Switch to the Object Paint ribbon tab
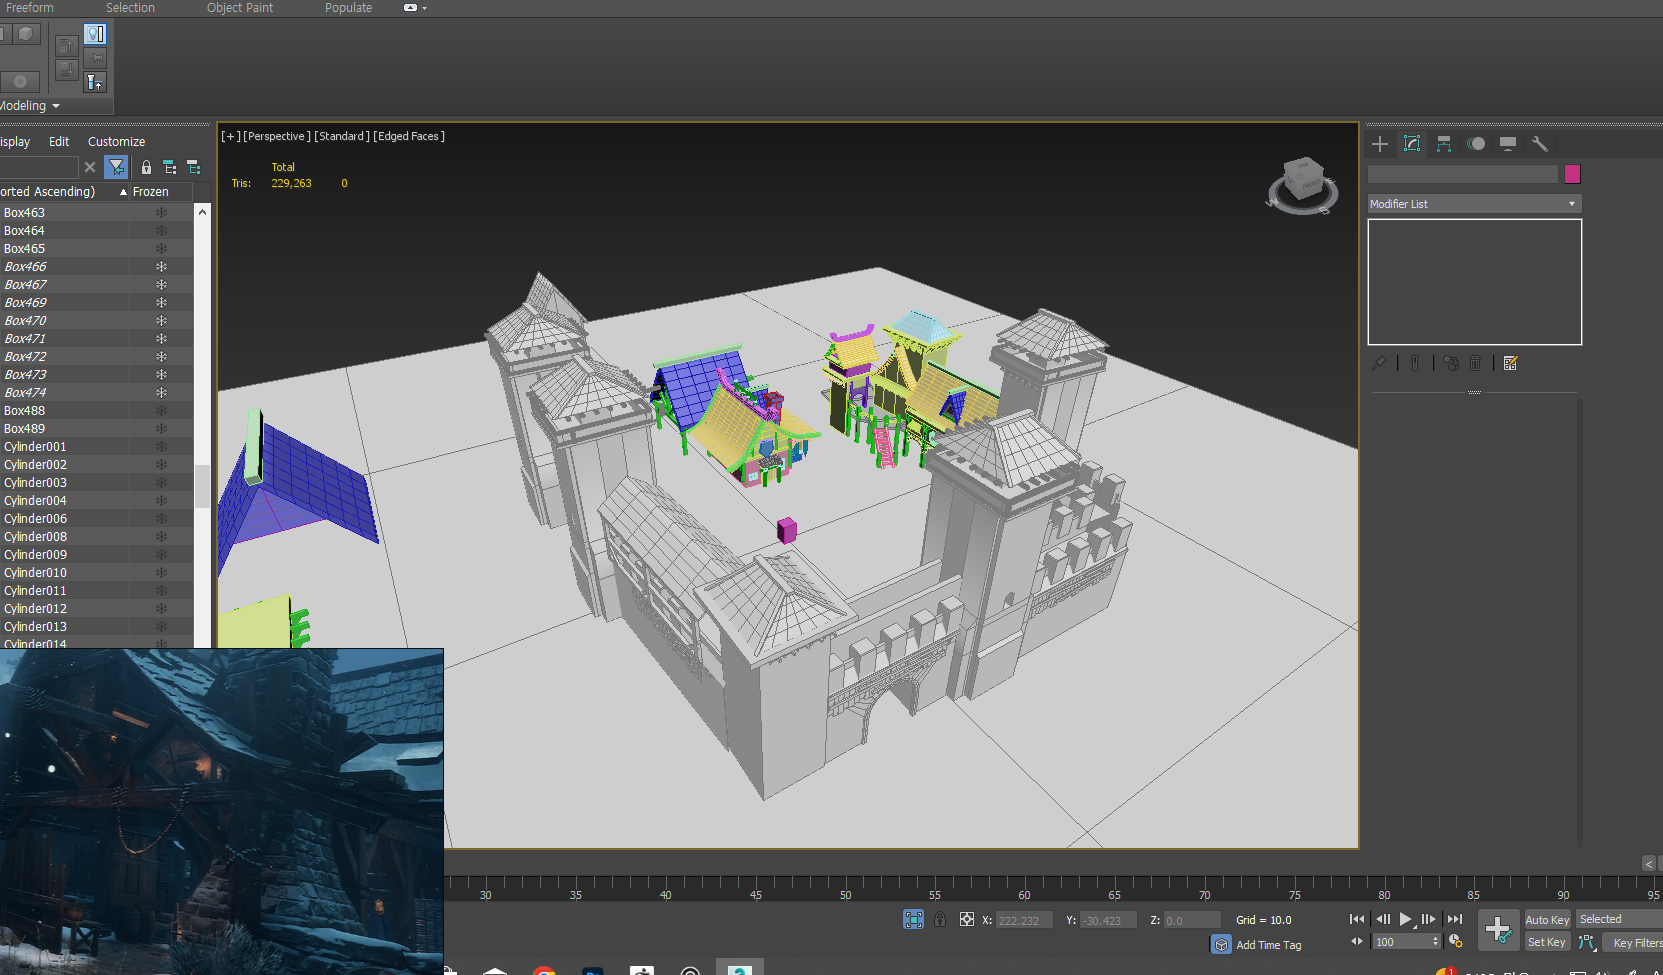The image size is (1663, 975). click(x=240, y=8)
